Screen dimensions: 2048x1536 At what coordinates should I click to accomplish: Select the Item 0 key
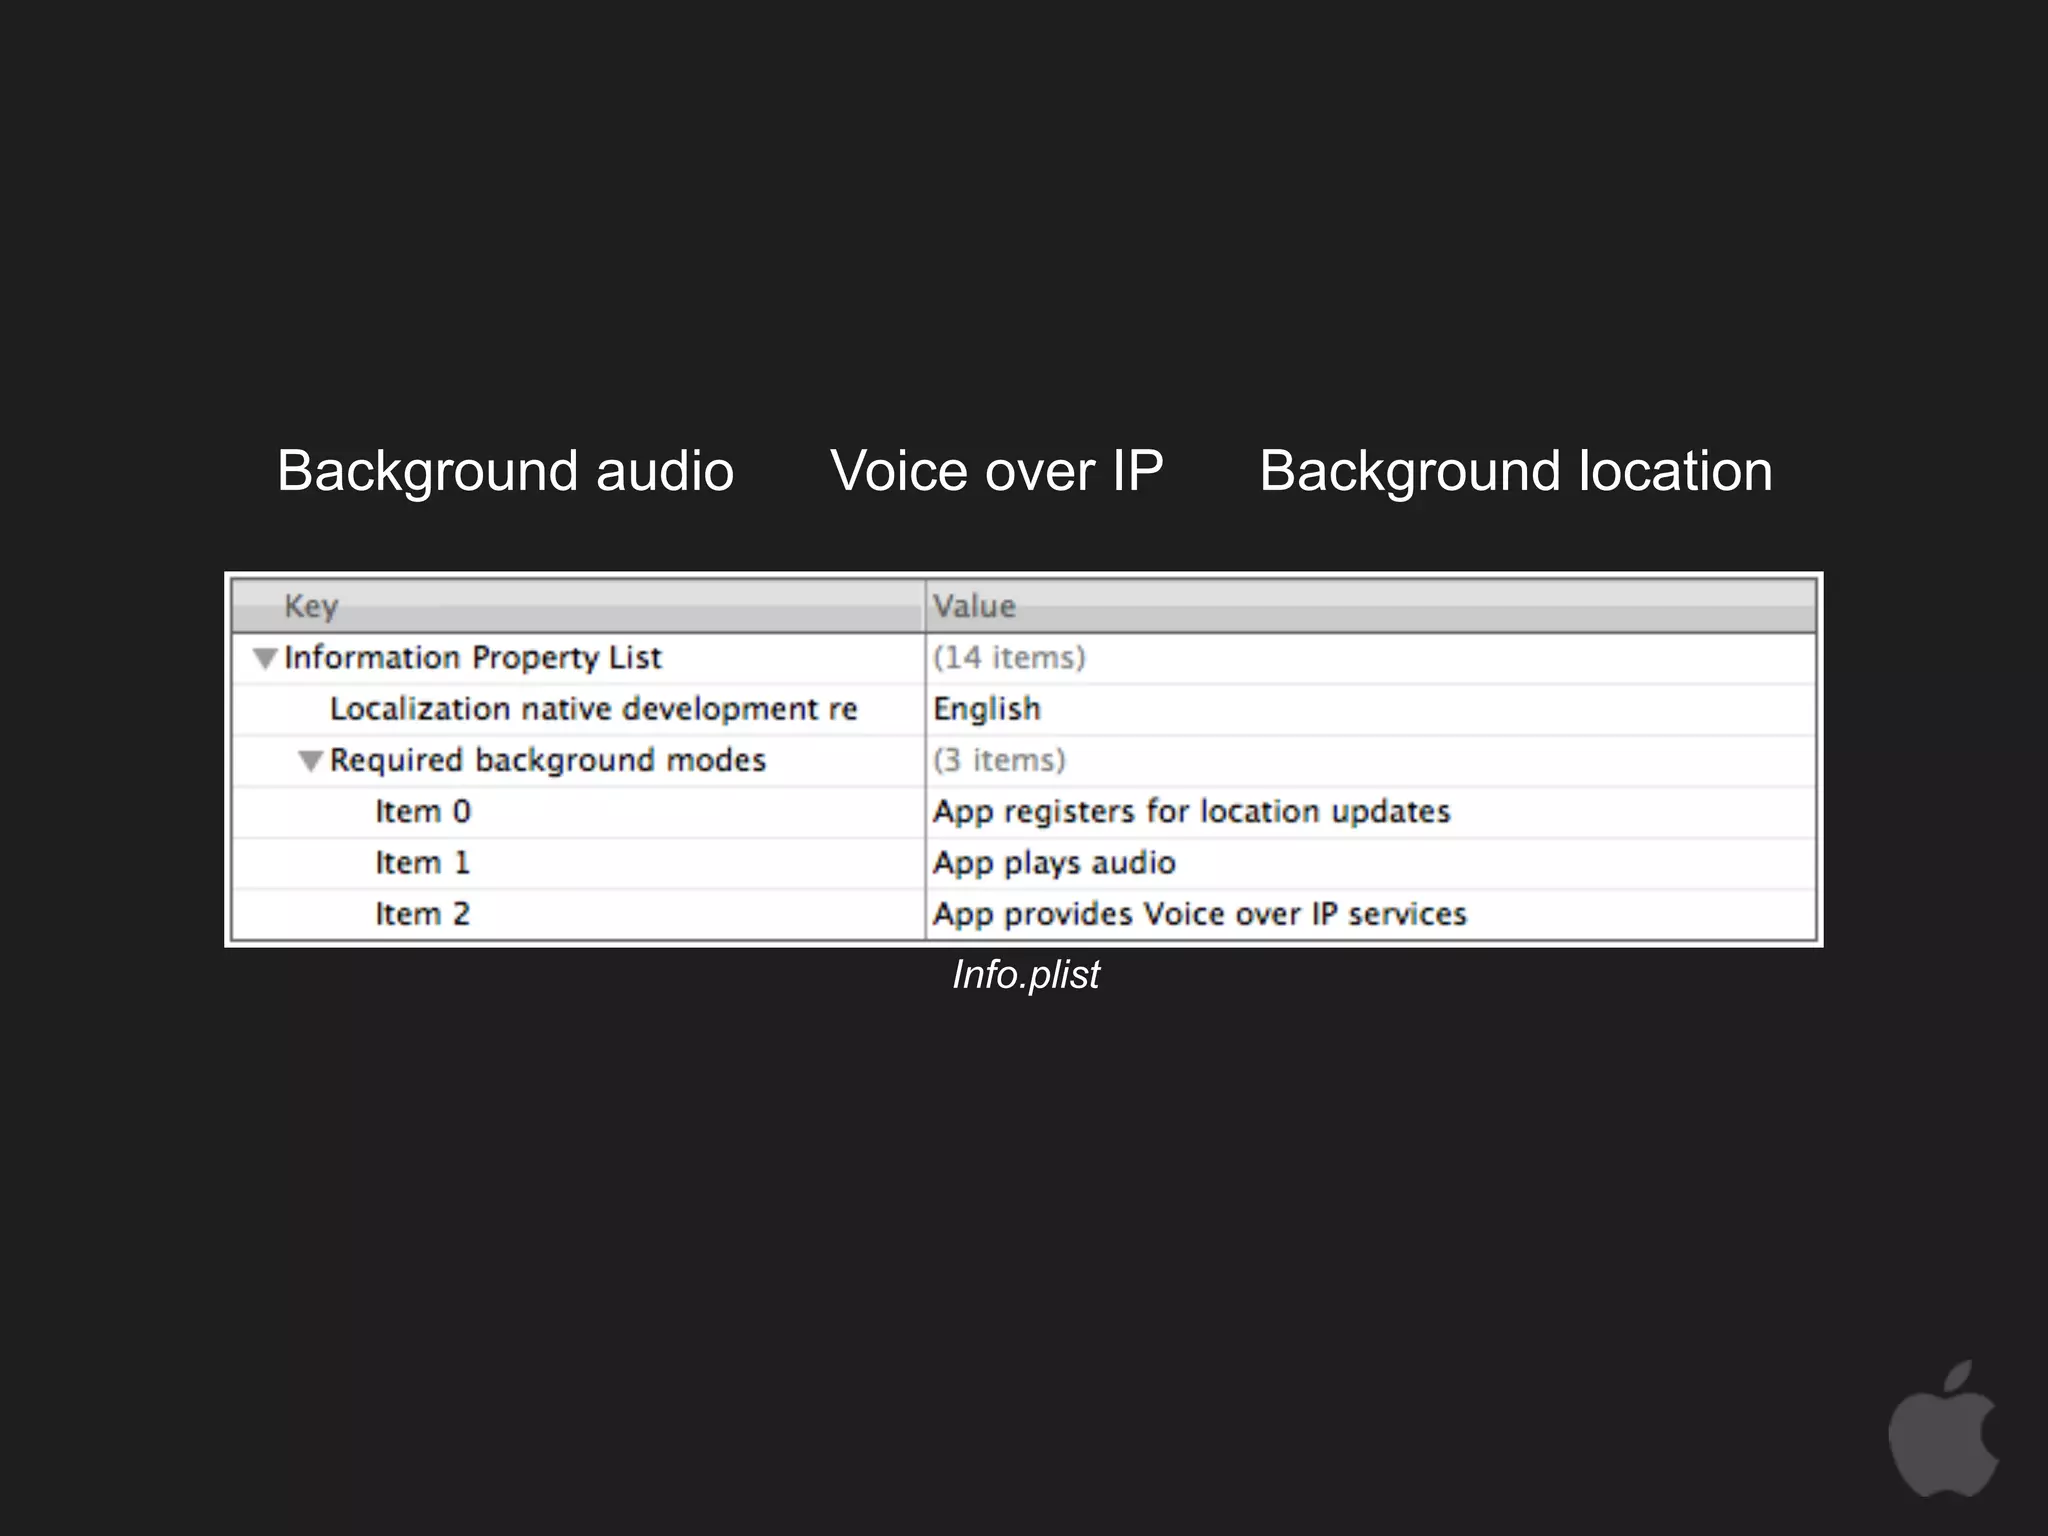[x=422, y=811]
